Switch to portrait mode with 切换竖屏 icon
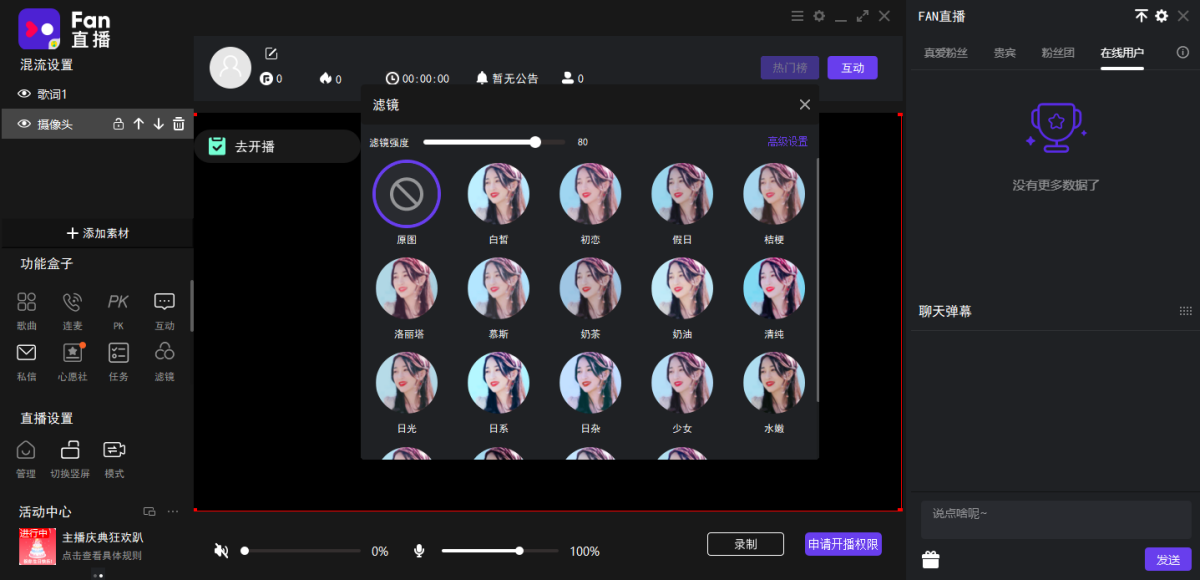 (70, 450)
